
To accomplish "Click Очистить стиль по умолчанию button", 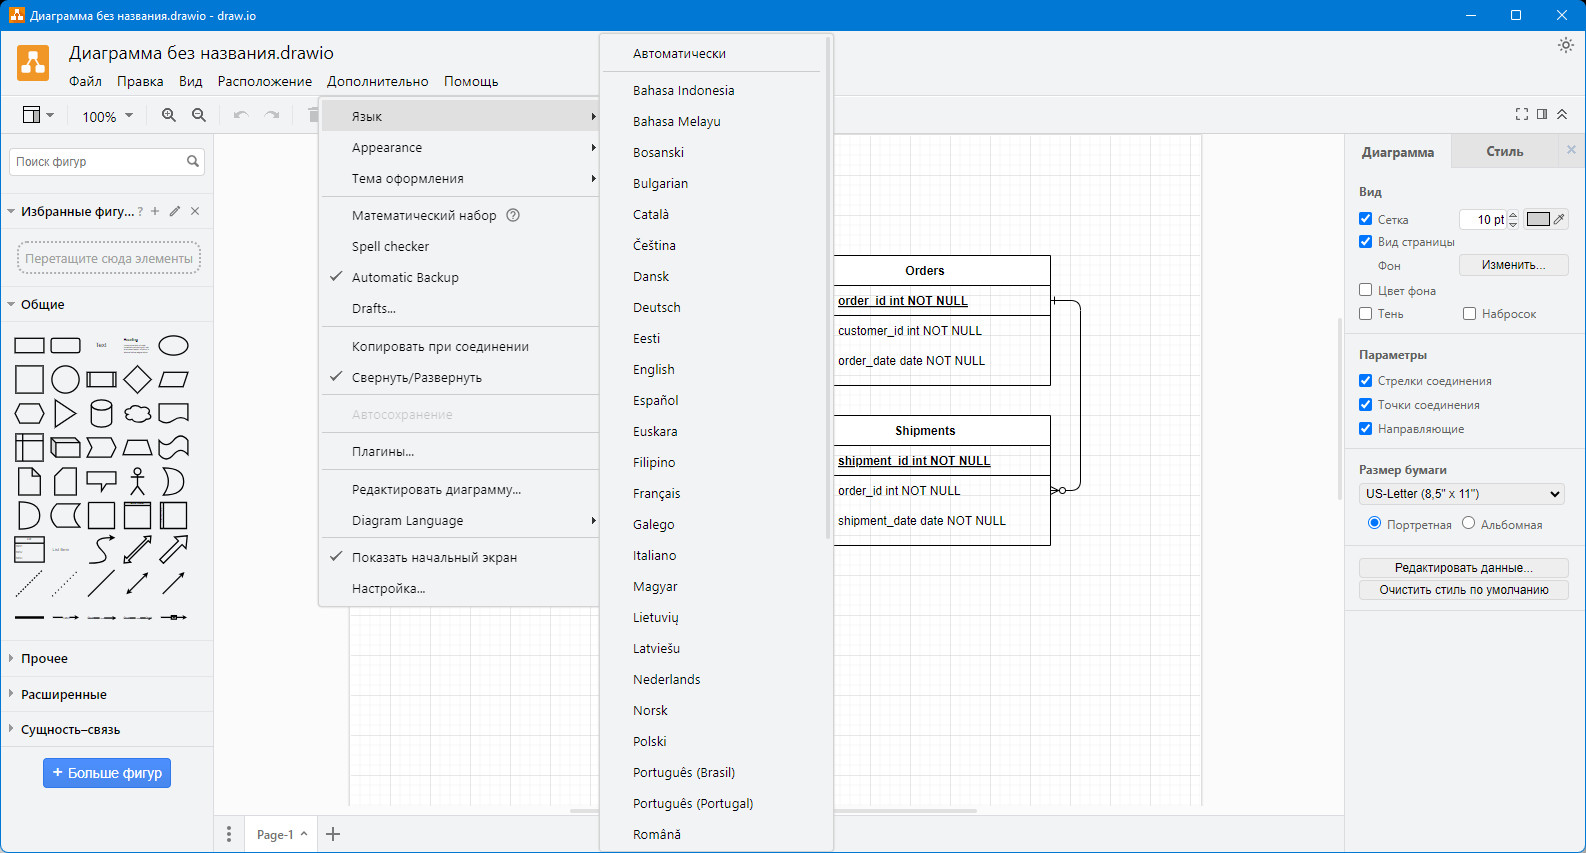I will tap(1464, 590).
